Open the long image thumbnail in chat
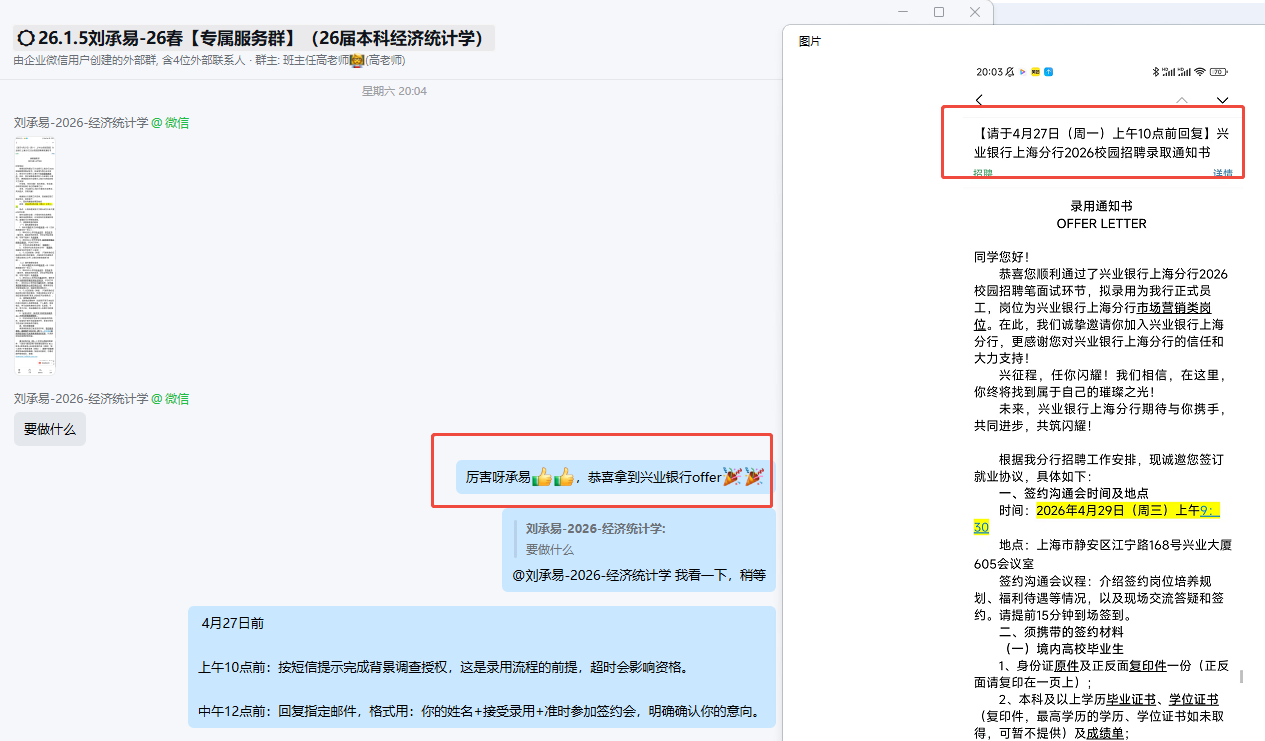Screen dimensions: 1265x741 click(x=35, y=255)
